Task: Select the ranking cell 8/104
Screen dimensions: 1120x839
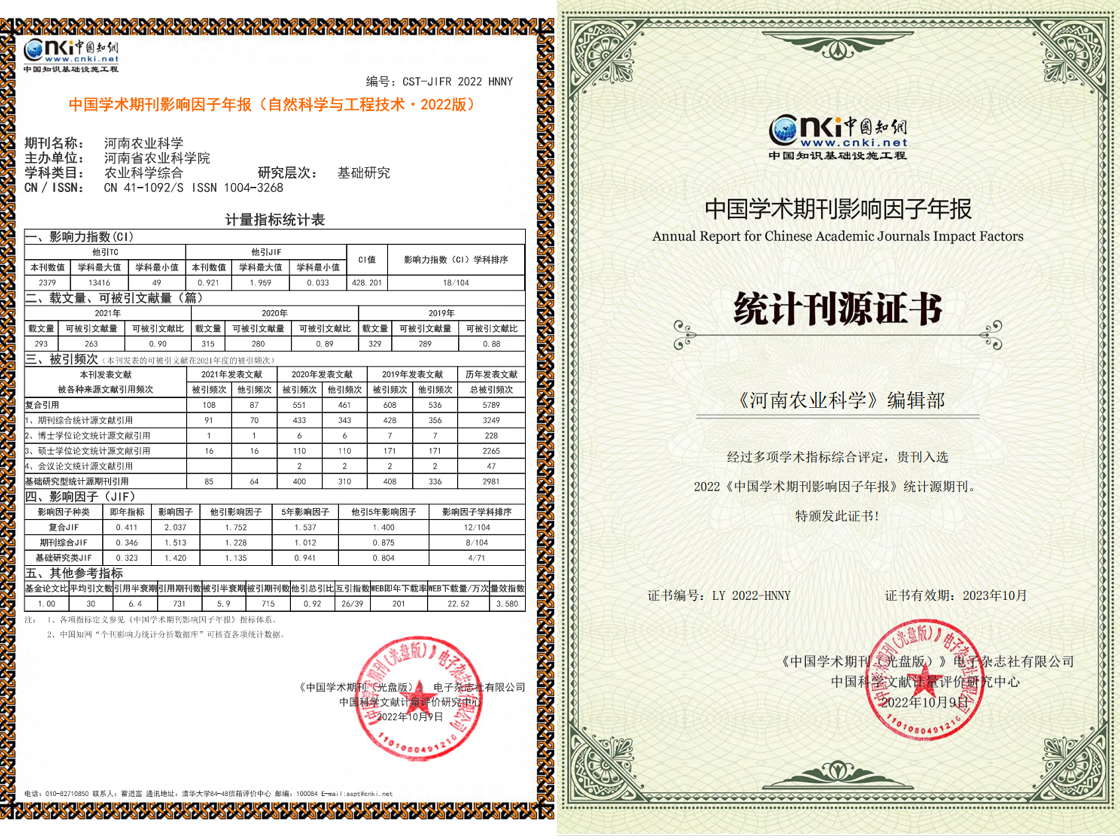Action: pyautogui.click(x=477, y=543)
